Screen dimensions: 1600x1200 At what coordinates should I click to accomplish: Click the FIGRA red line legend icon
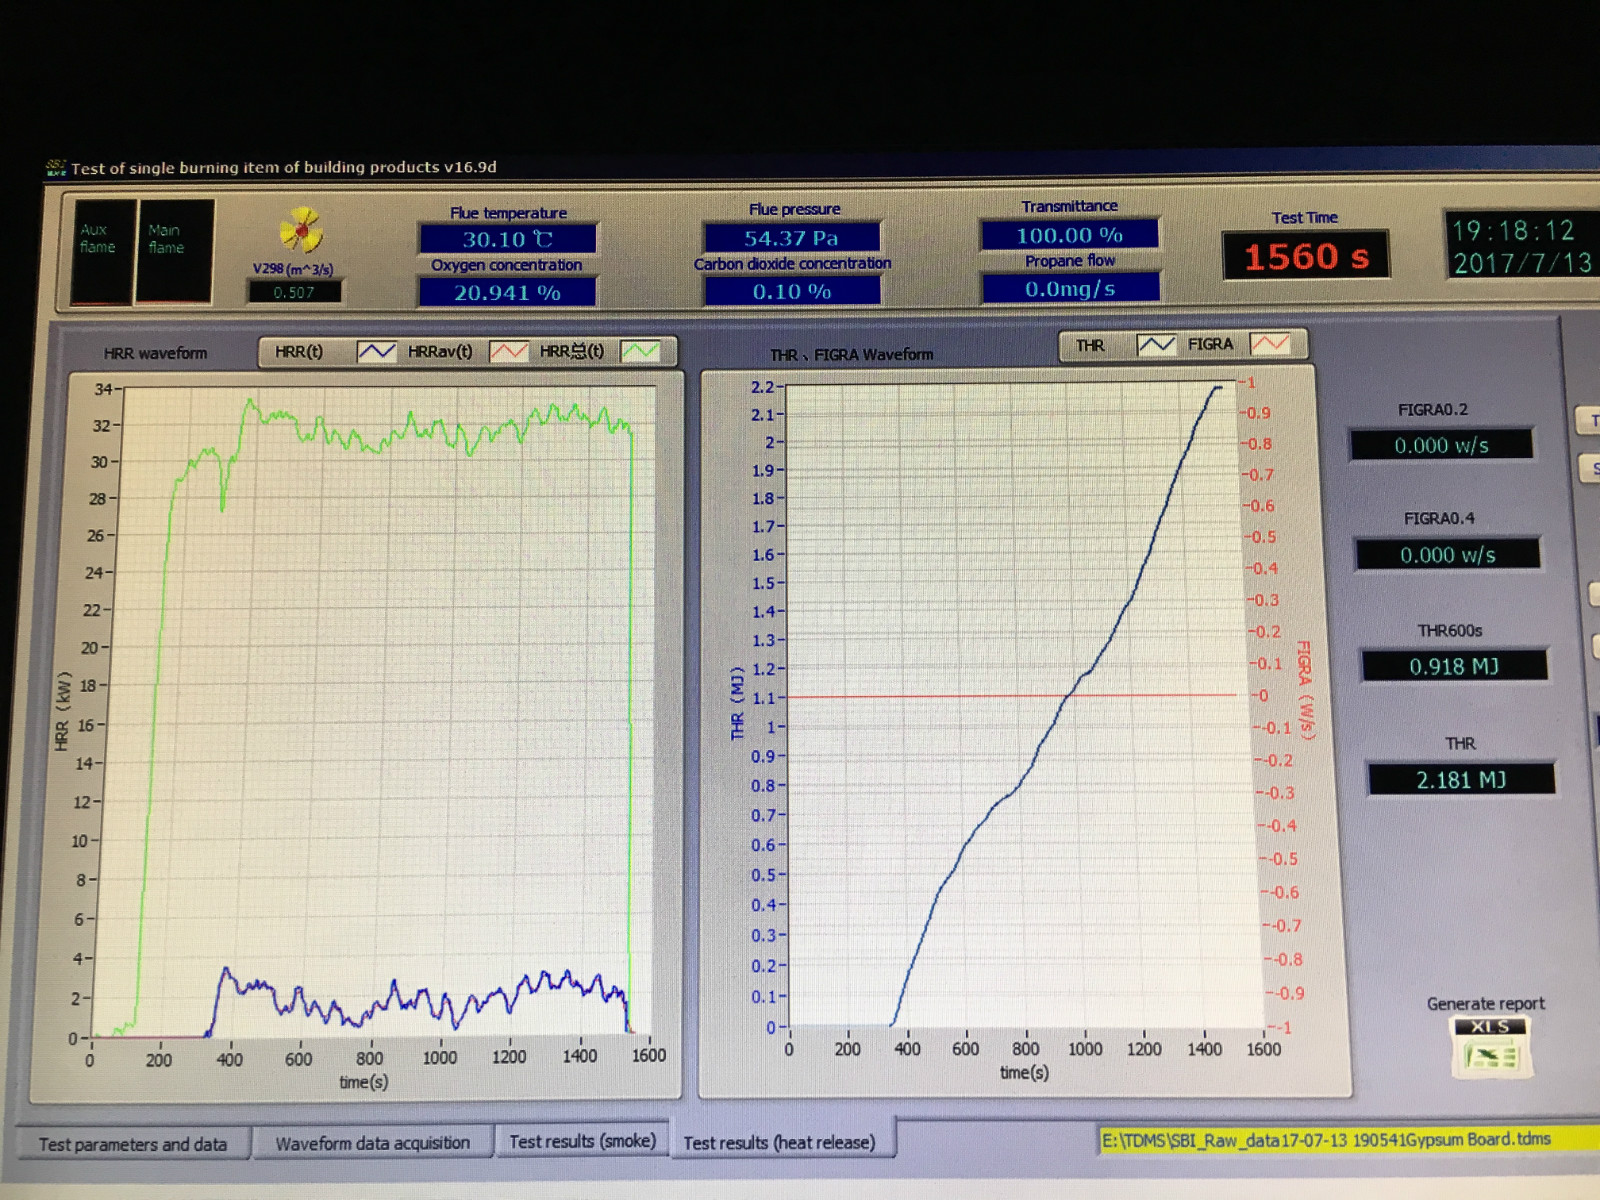pos(1270,344)
